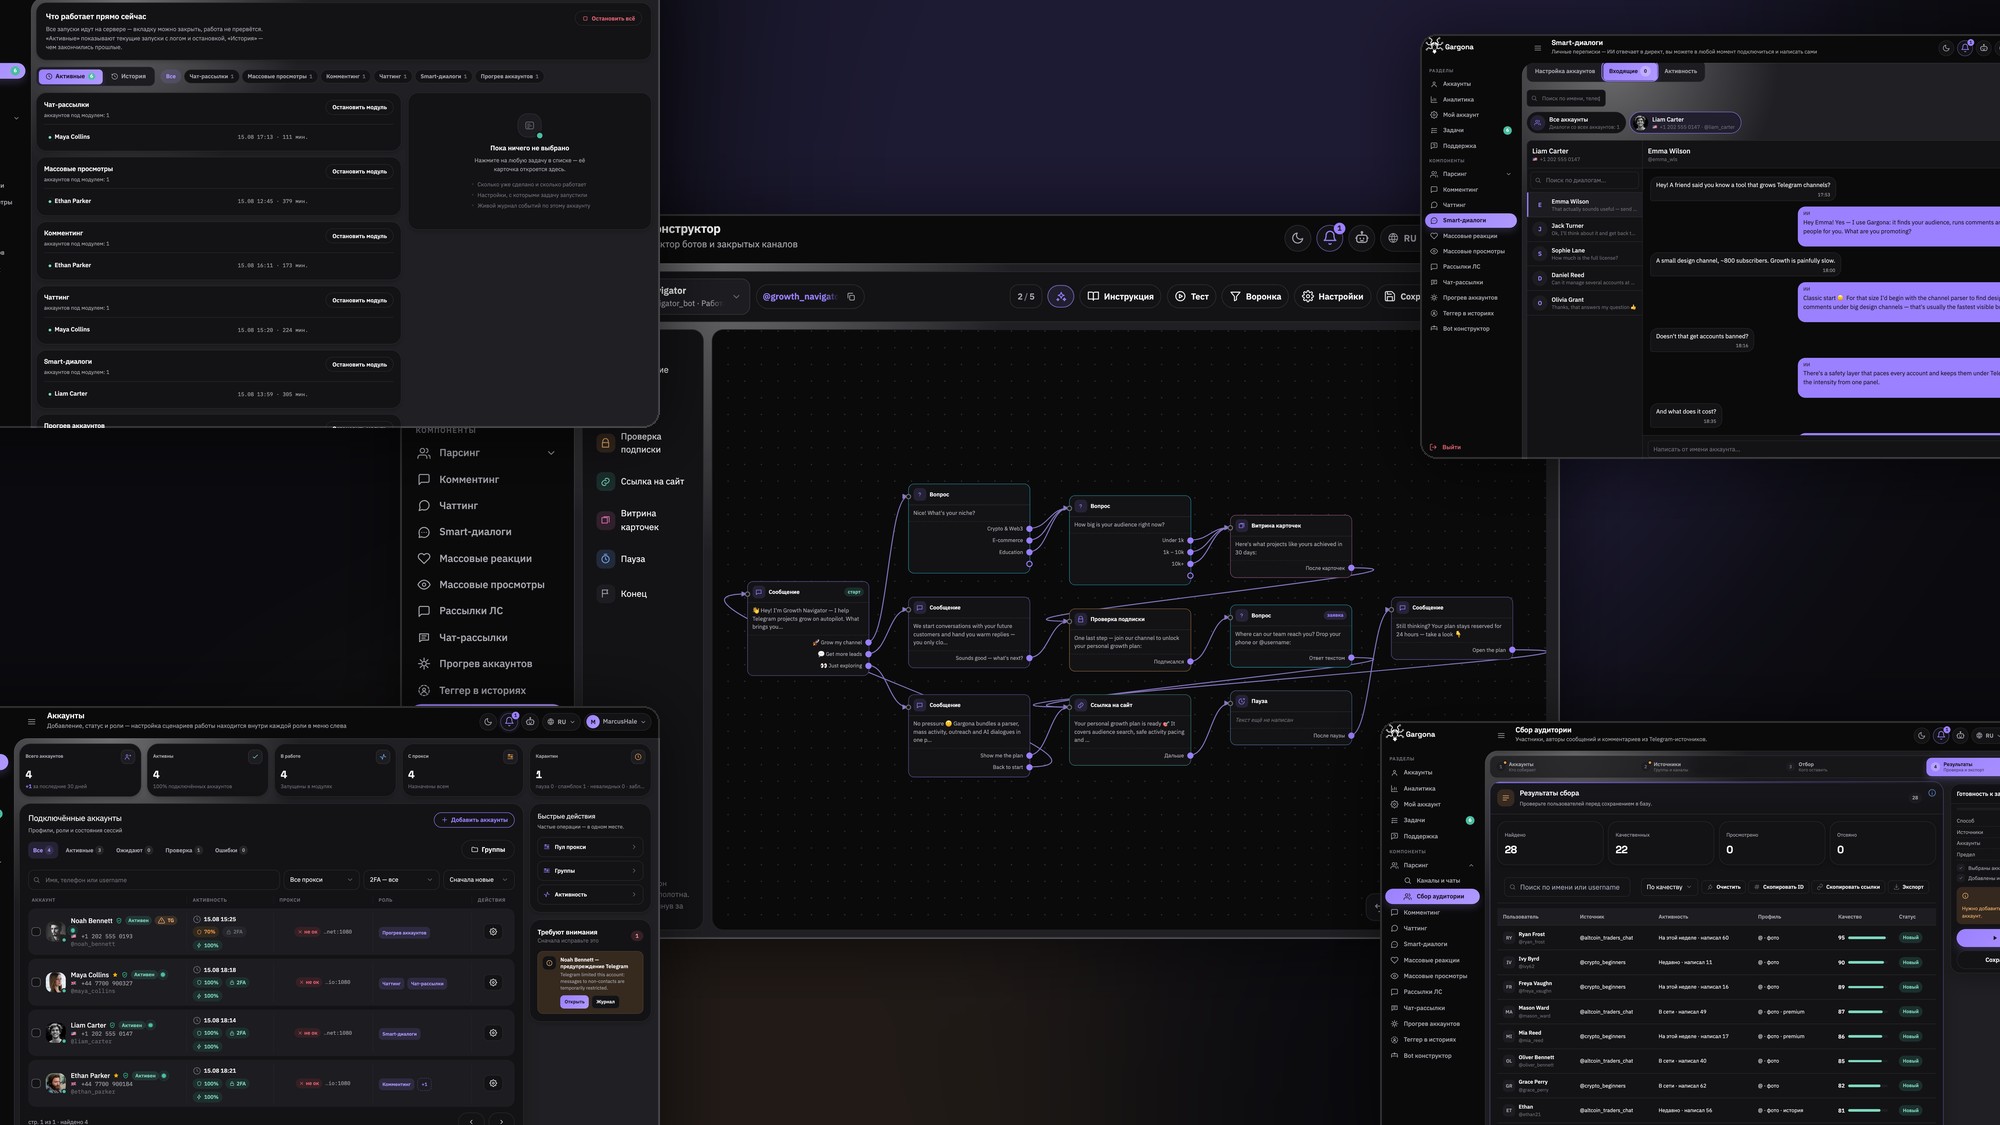2000x1125 pixels.
Task: Open notifications bell in the bot constructor header
Action: pyautogui.click(x=1330, y=238)
